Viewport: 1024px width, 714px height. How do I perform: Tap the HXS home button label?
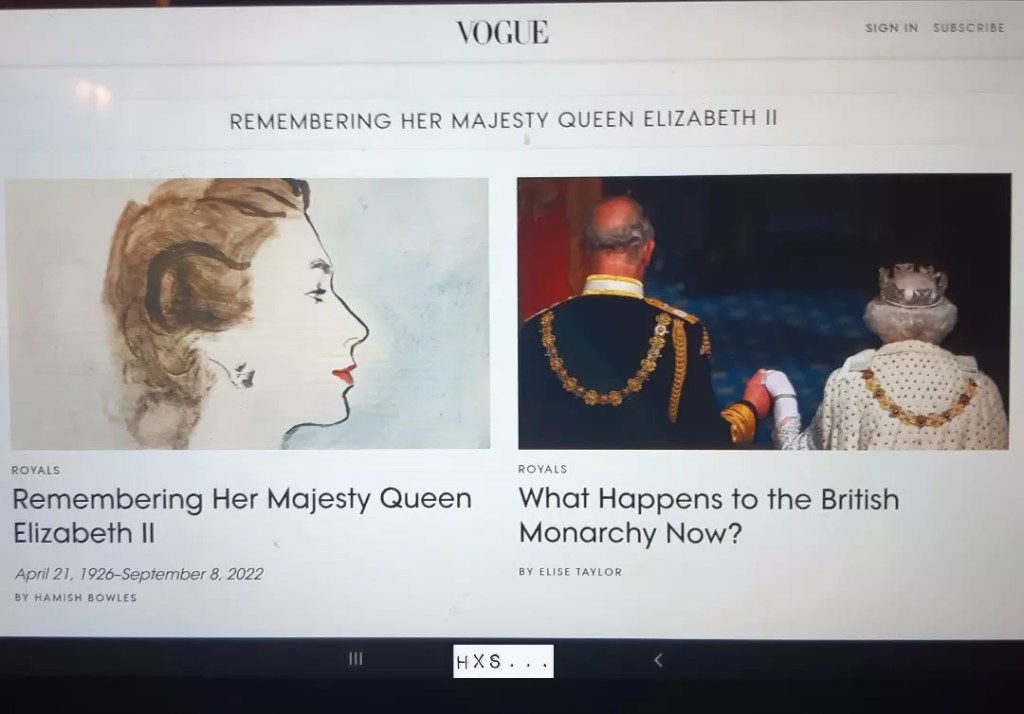(503, 661)
